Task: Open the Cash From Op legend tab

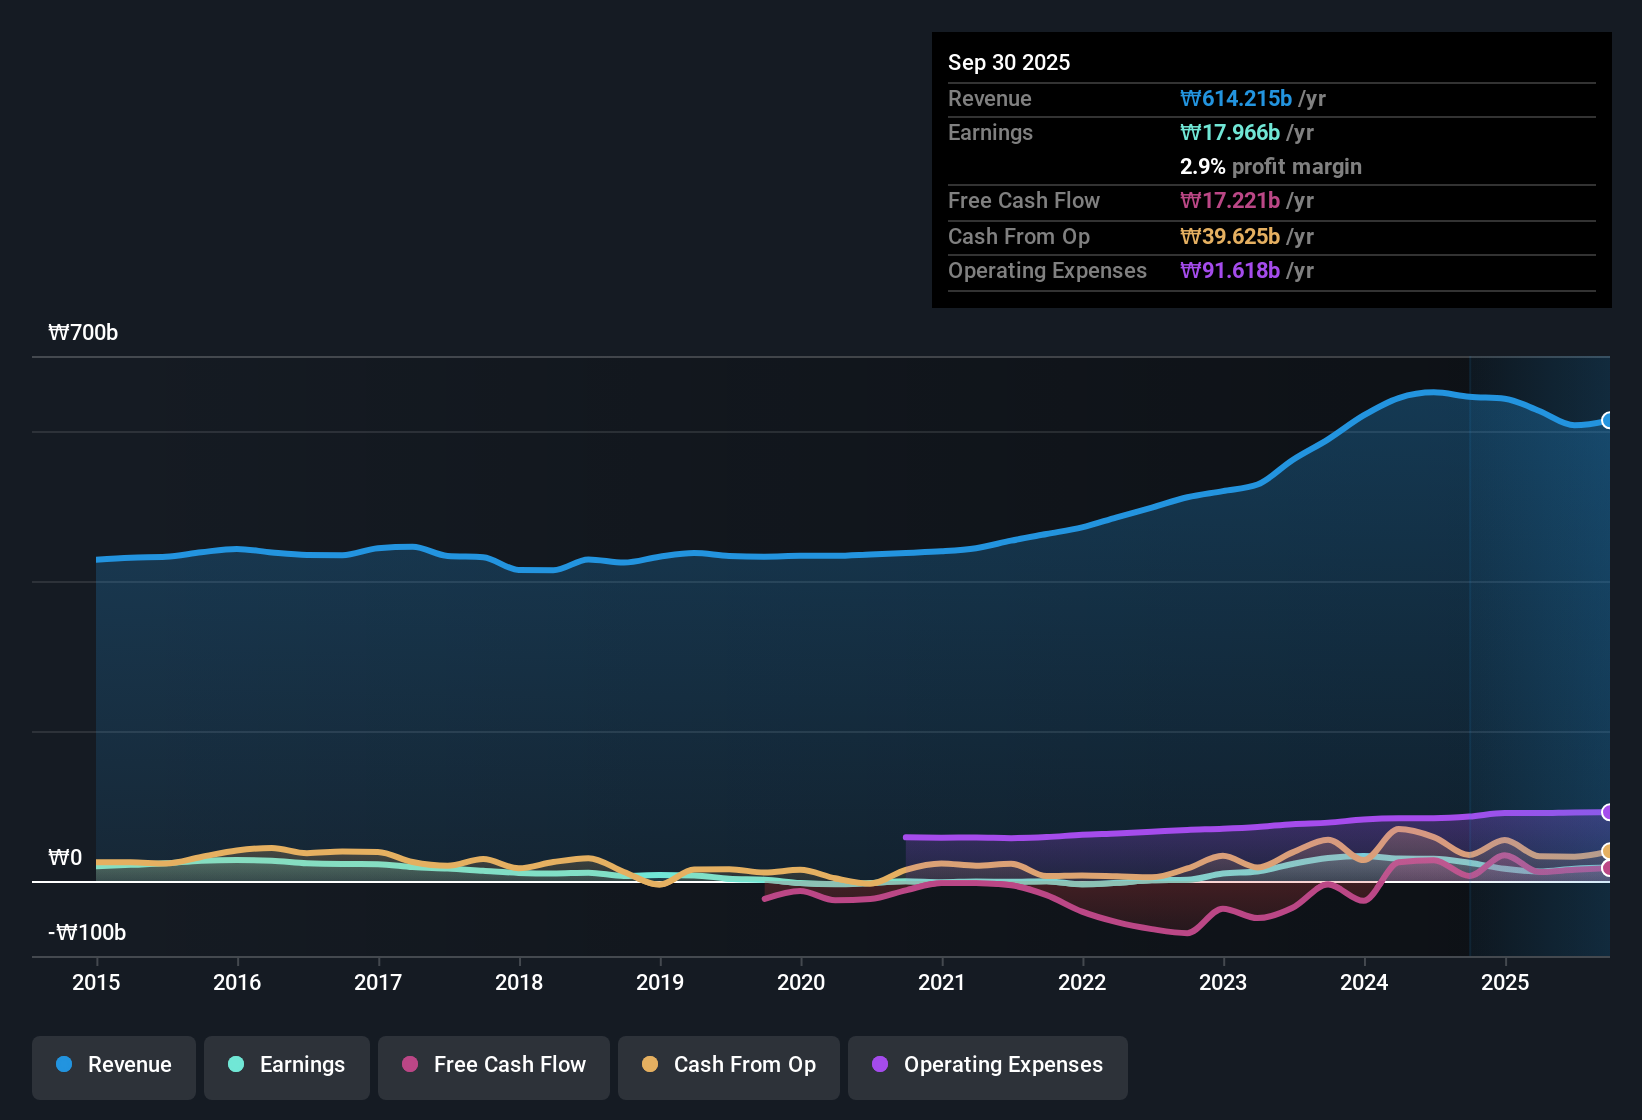Action: click(728, 1065)
